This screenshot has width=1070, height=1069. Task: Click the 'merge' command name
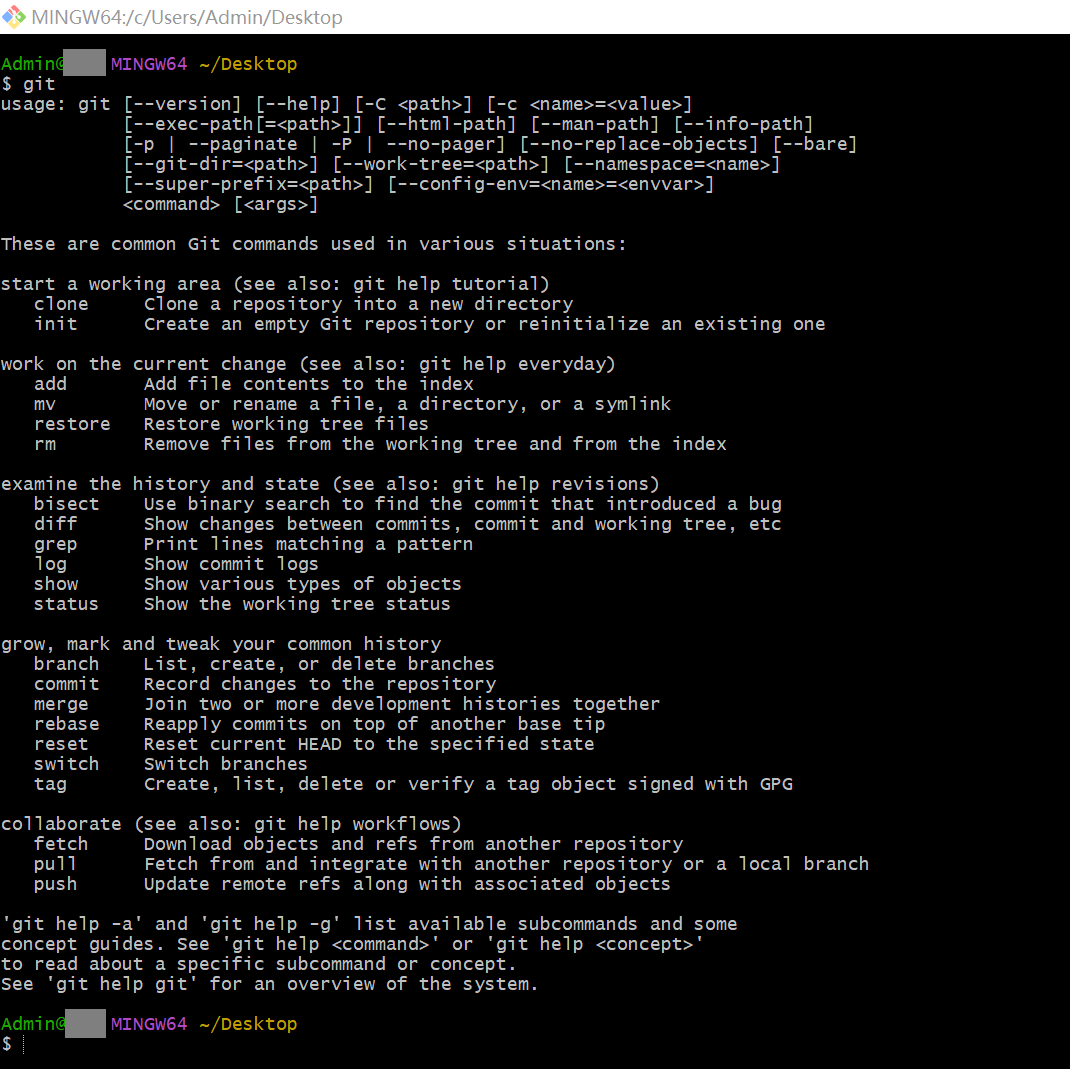(61, 704)
